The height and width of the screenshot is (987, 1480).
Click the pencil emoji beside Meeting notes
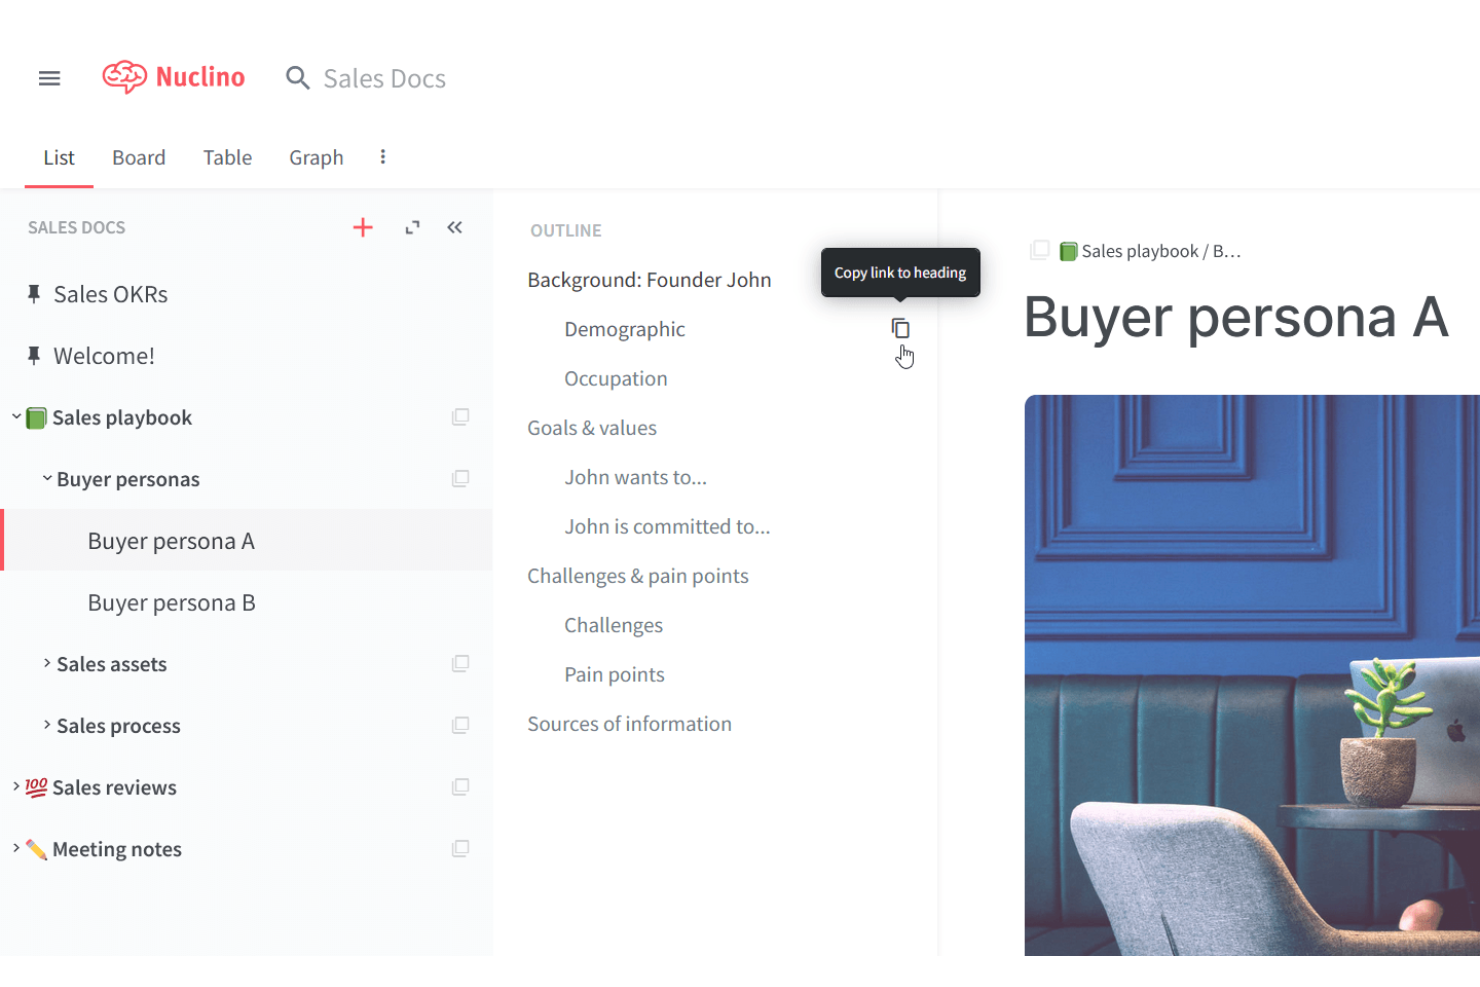point(36,850)
